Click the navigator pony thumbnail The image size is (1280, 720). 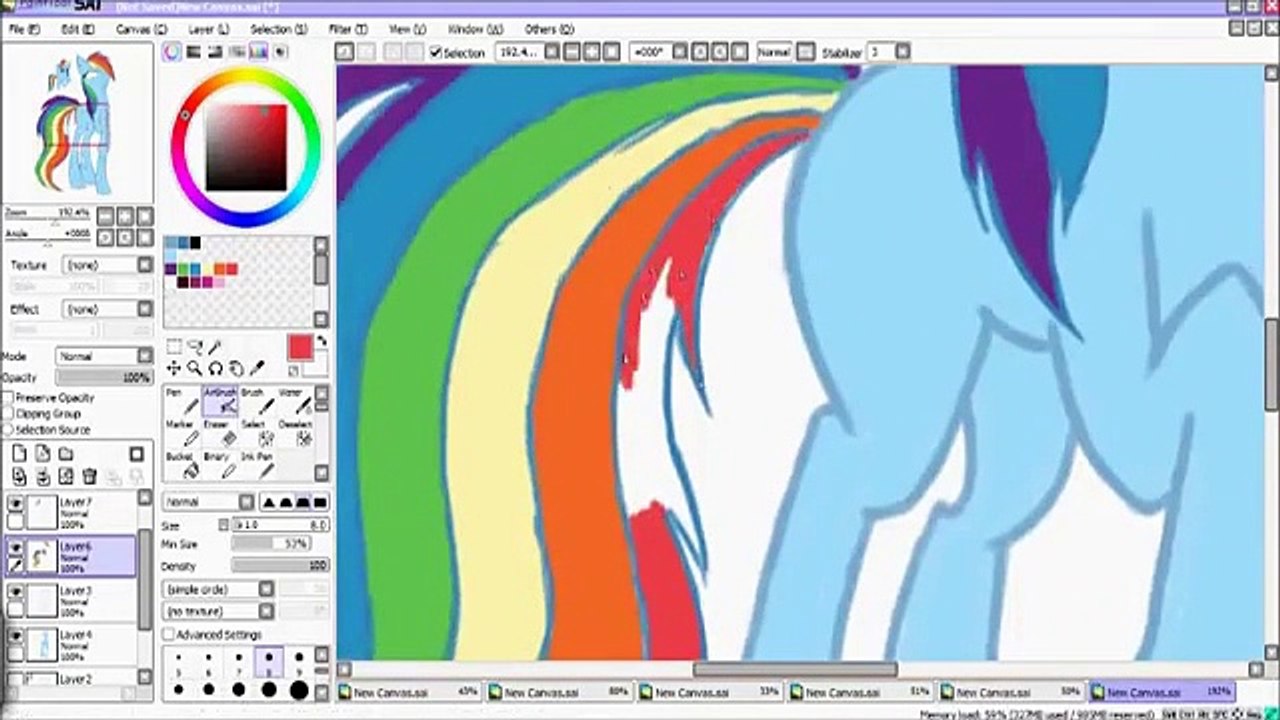[x=77, y=122]
